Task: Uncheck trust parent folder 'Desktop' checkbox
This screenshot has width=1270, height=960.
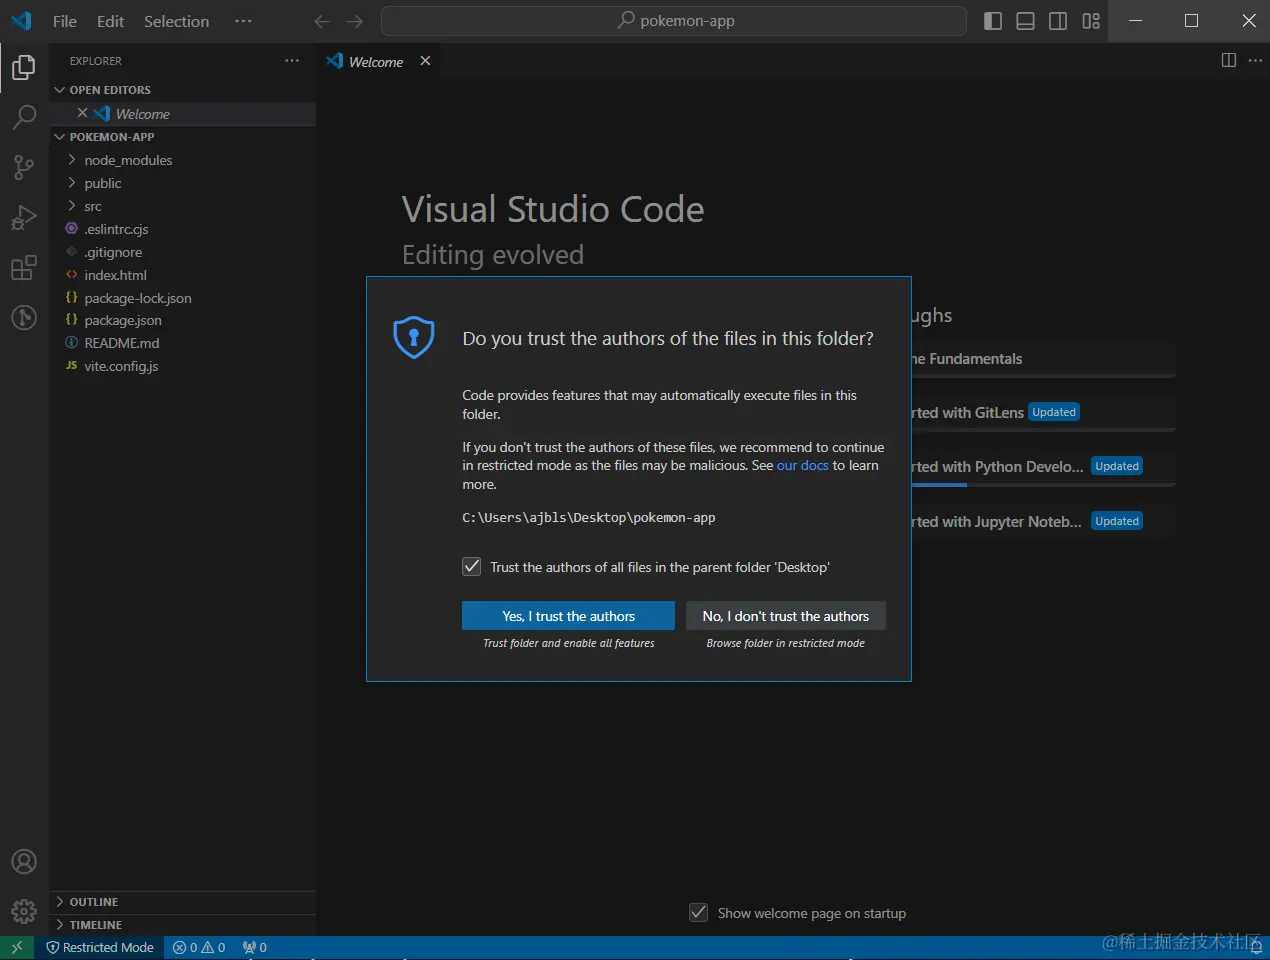Action: pyautogui.click(x=472, y=567)
